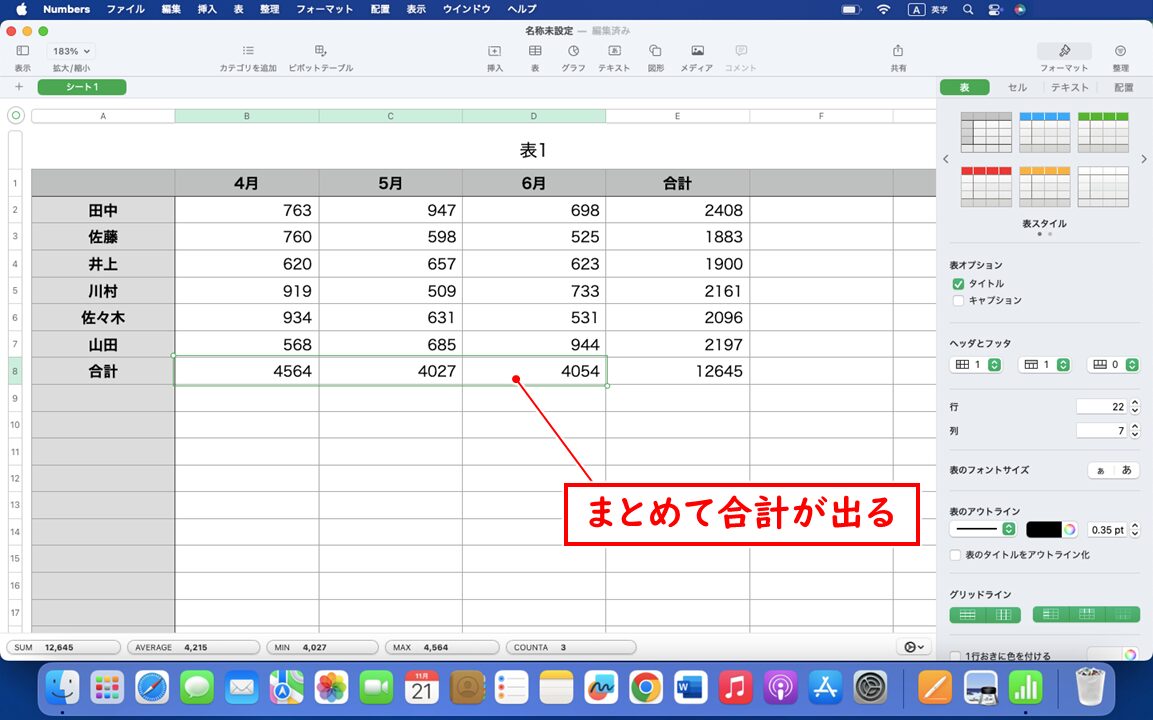This screenshot has height=720, width=1153.
Task: Add a new sheet with the plus button
Action: [x=19, y=87]
